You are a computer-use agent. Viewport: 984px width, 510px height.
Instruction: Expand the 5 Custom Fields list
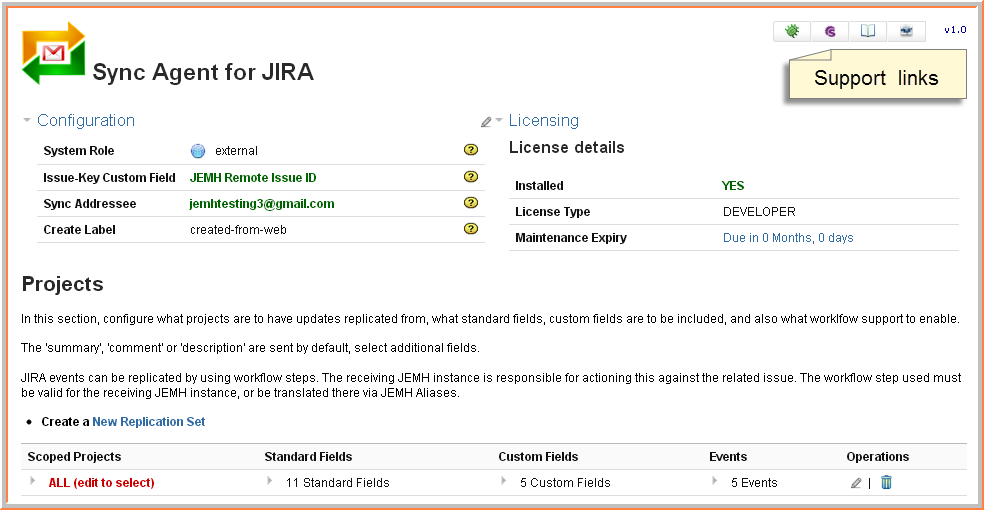[x=503, y=481]
